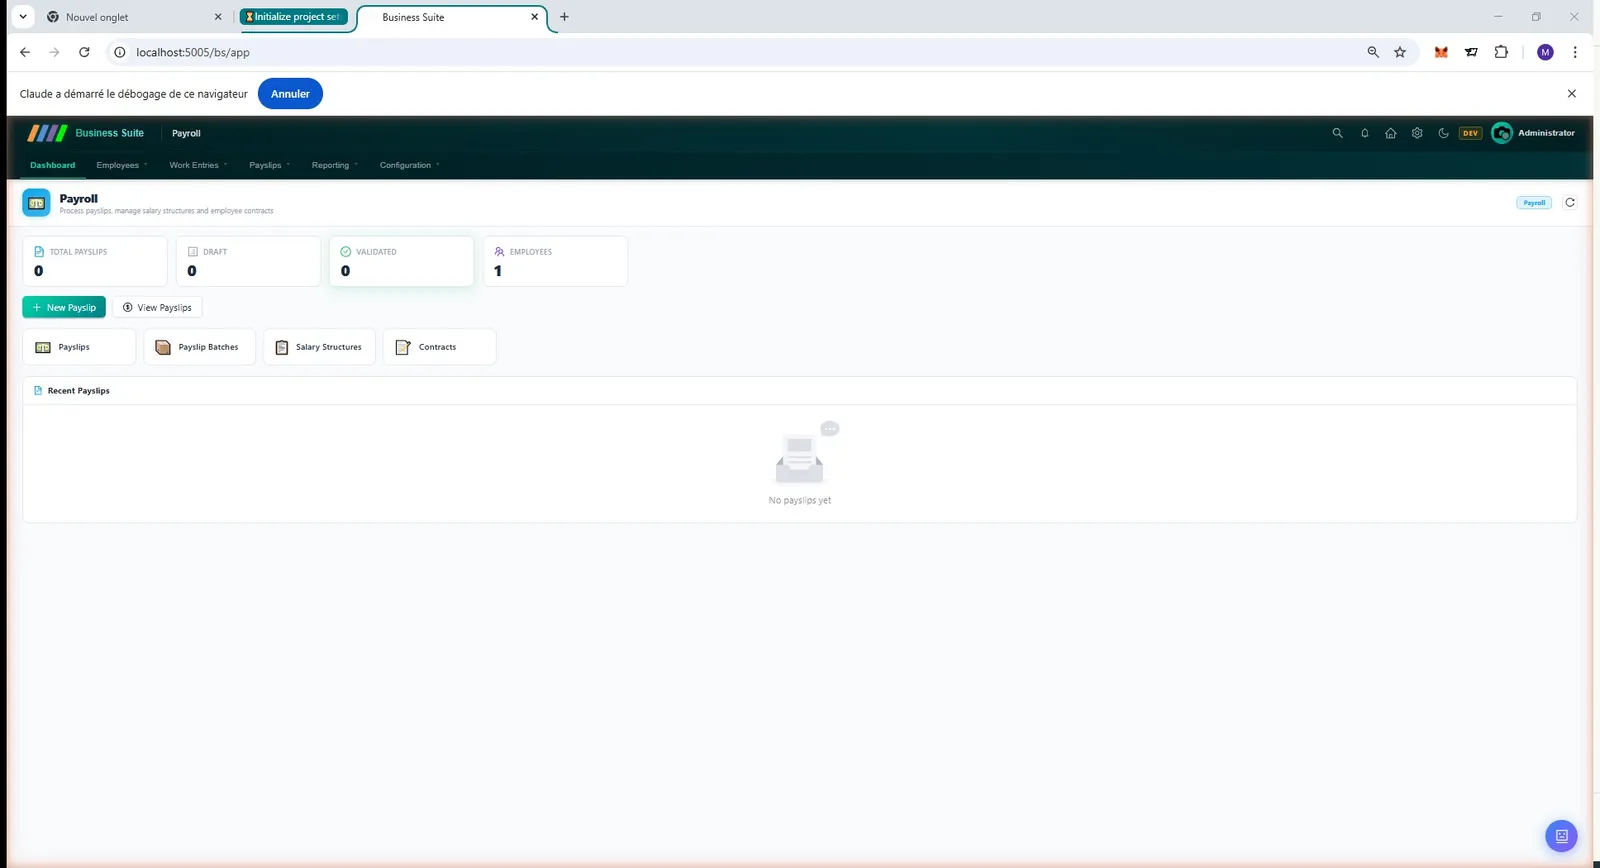Click the Draft stat card
The height and width of the screenshot is (868, 1600).
coord(248,261)
